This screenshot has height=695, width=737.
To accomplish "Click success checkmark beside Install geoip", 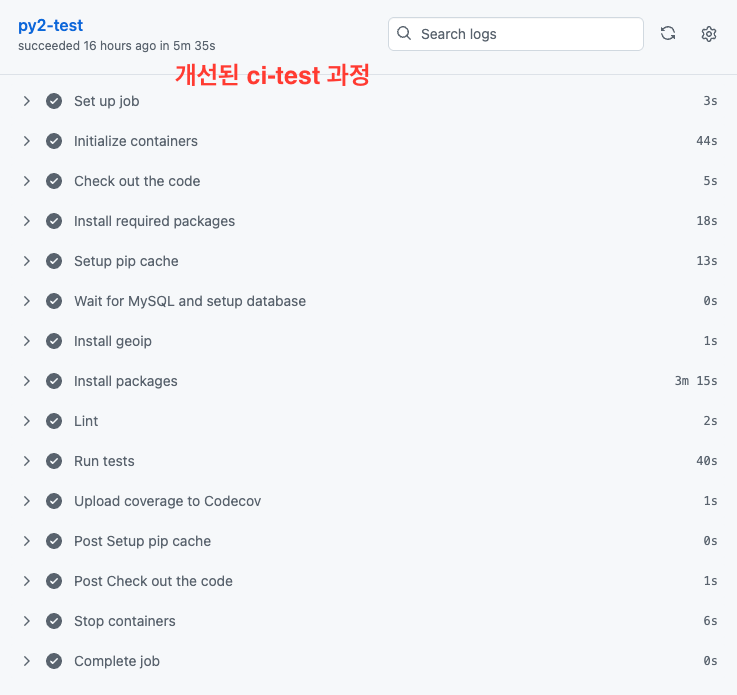I will tap(54, 341).
